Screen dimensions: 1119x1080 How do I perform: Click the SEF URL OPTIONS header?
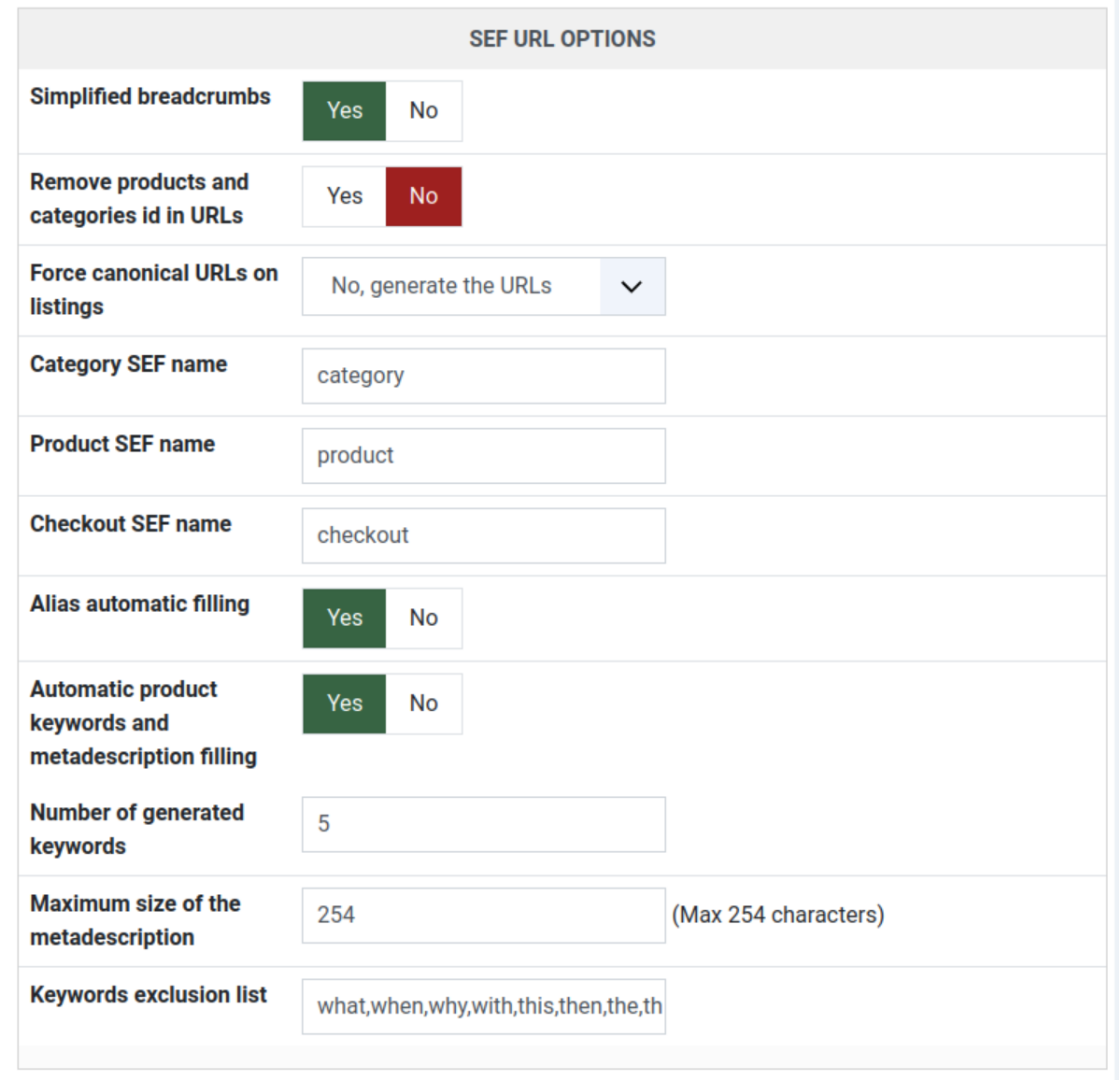pos(562,39)
